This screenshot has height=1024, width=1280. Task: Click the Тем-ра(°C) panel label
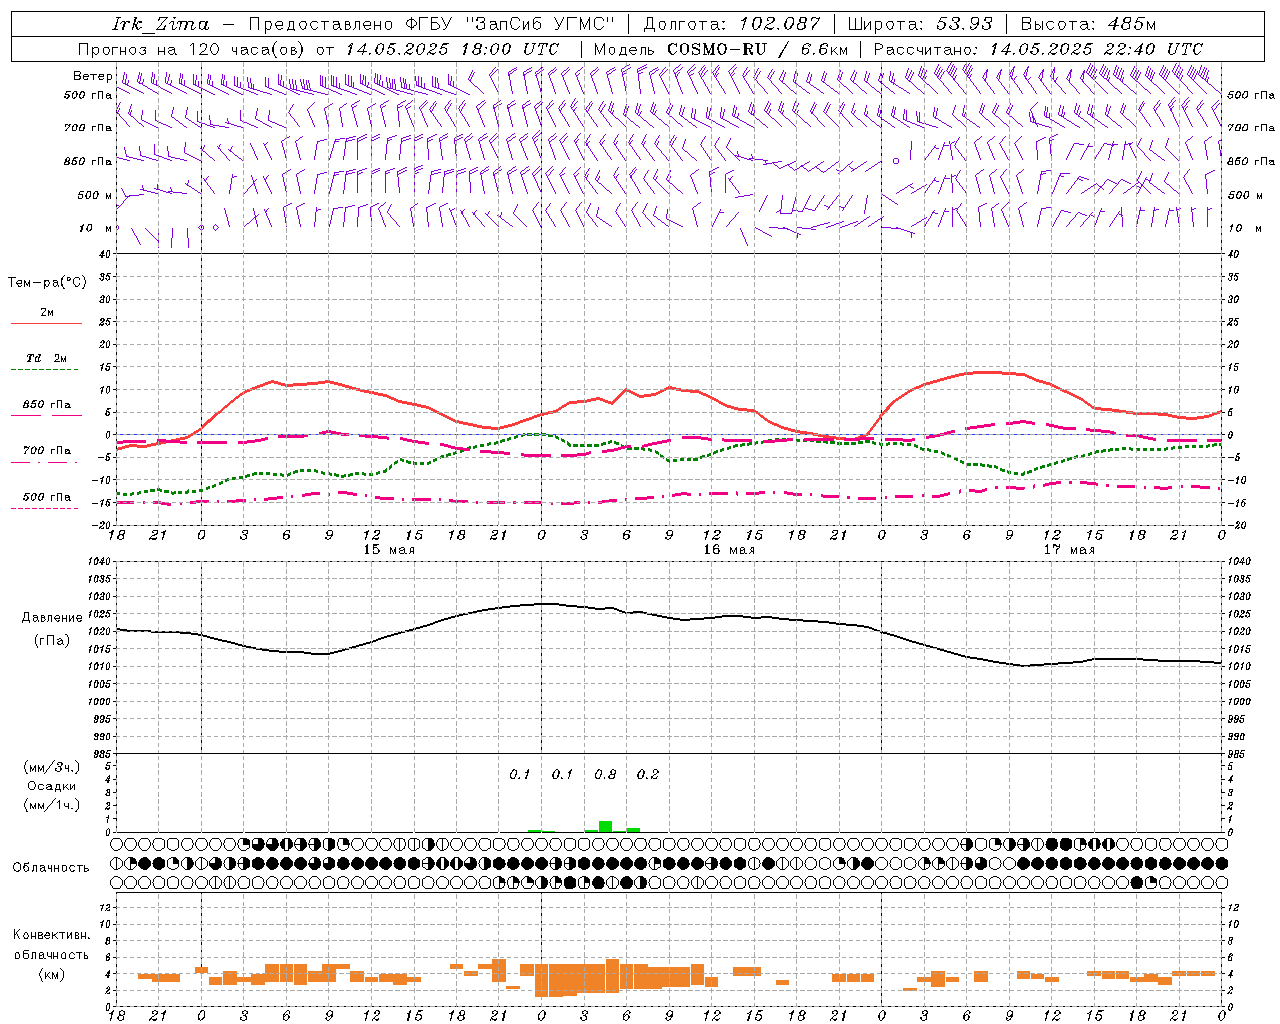click(x=47, y=283)
